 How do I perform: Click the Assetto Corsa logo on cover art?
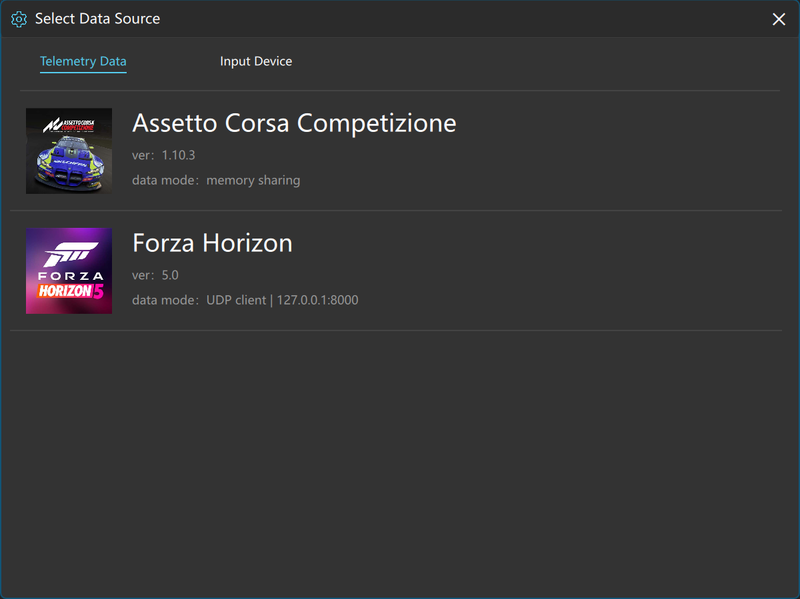pos(69,124)
